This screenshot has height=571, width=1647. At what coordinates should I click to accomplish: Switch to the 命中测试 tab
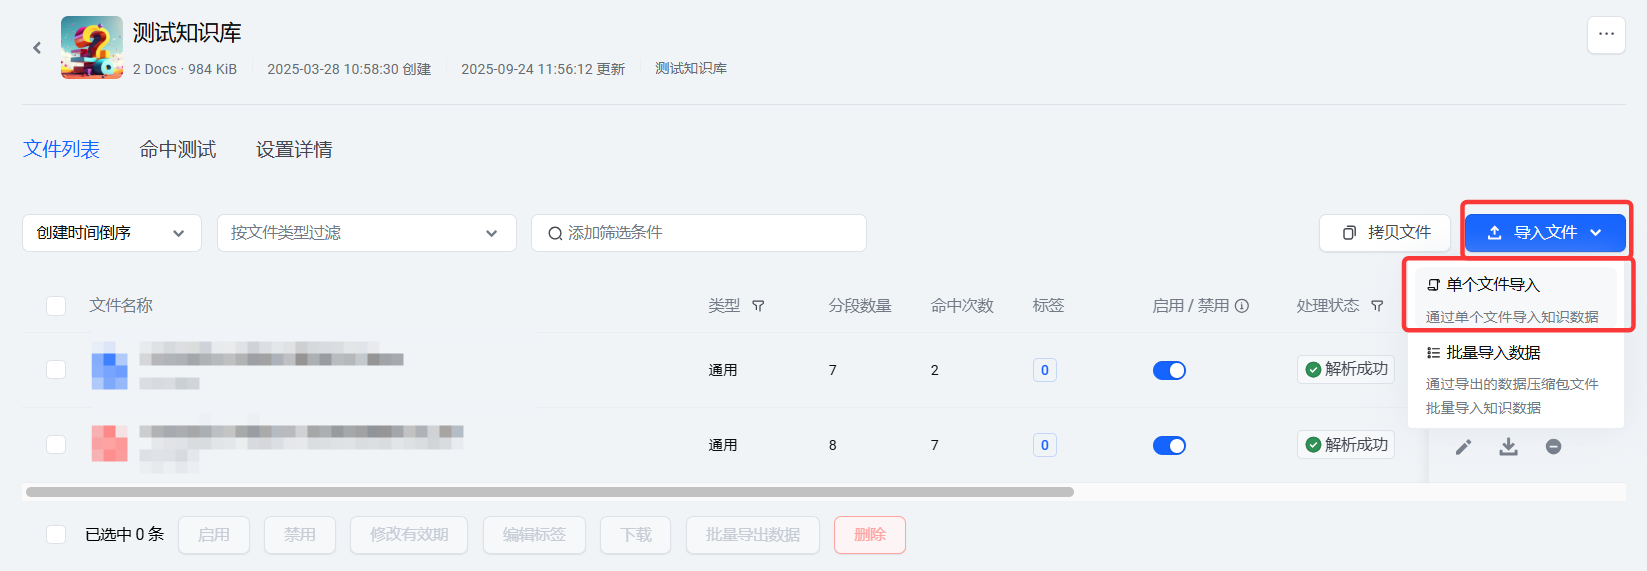(x=178, y=150)
